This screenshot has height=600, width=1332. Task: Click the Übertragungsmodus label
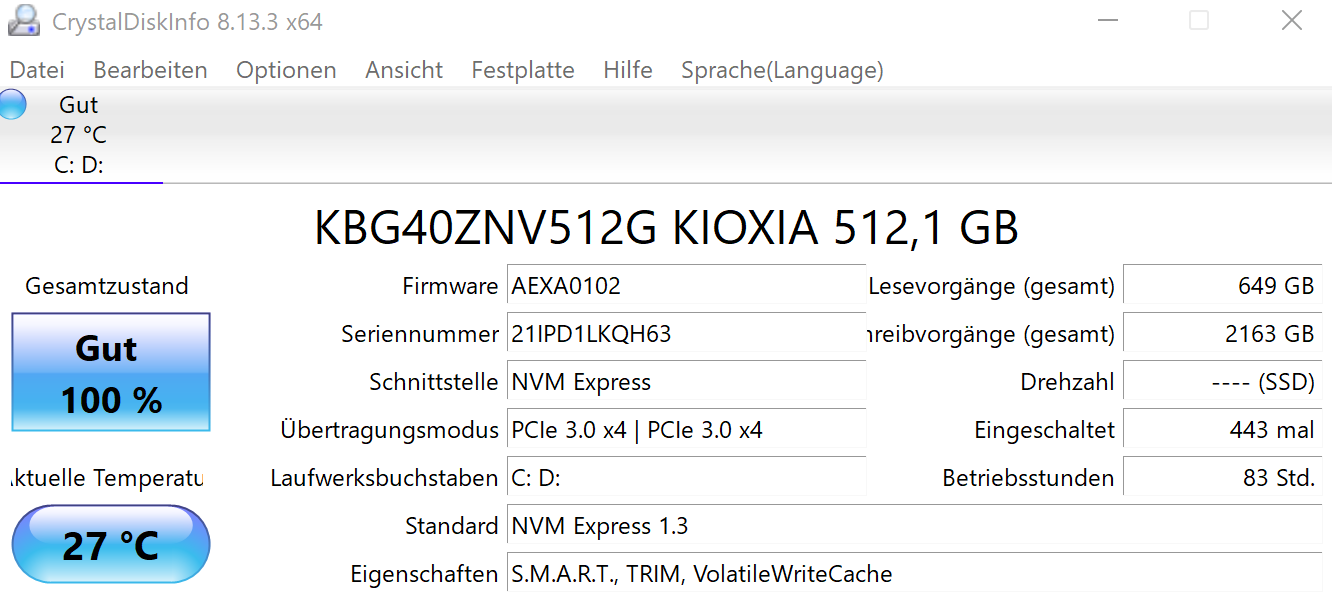(390, 430)
